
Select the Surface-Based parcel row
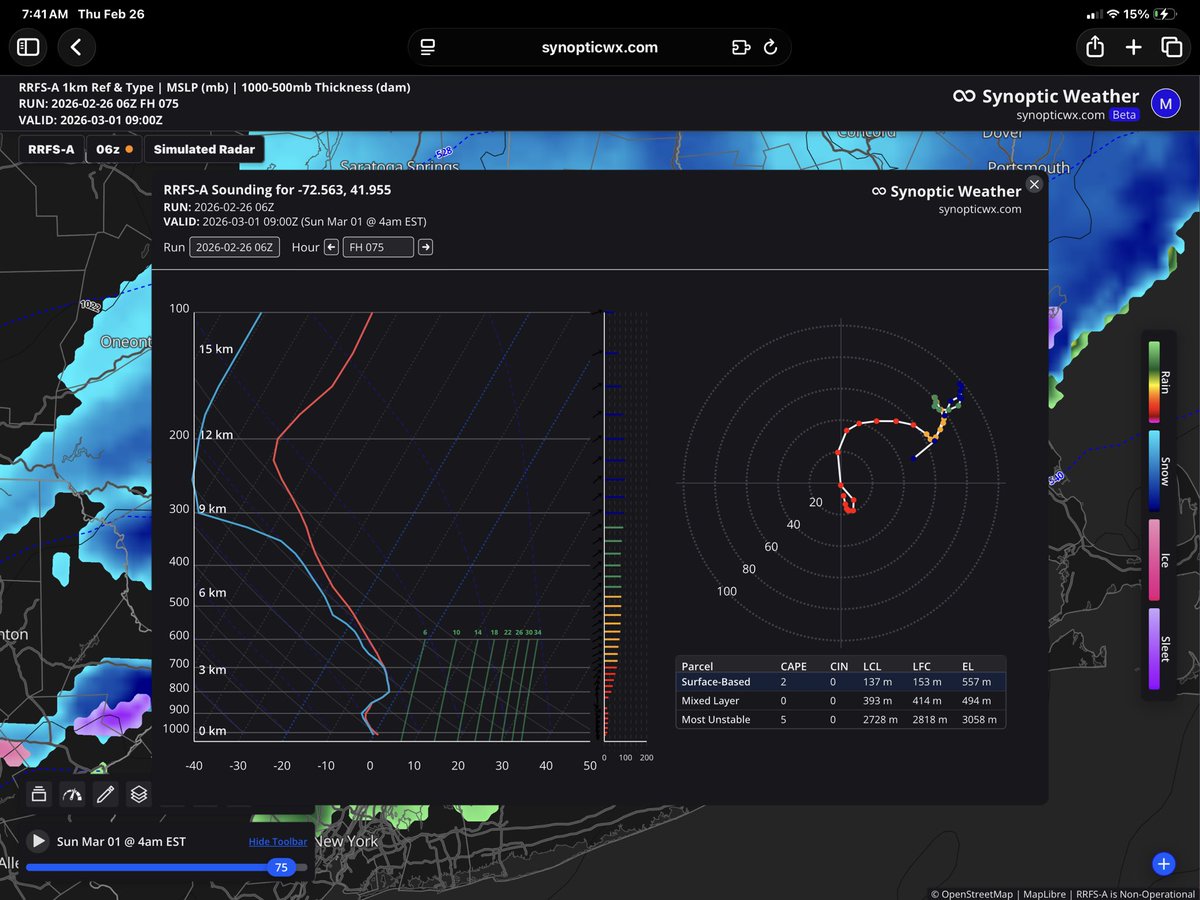tap(840, 682)
